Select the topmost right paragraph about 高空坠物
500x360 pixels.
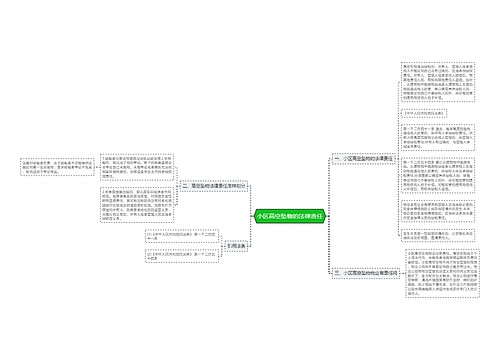coord(438,82)
